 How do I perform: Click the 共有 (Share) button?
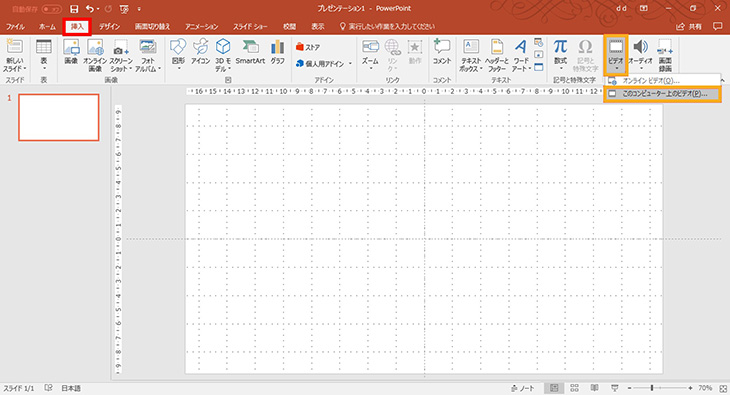pos(689,27)
